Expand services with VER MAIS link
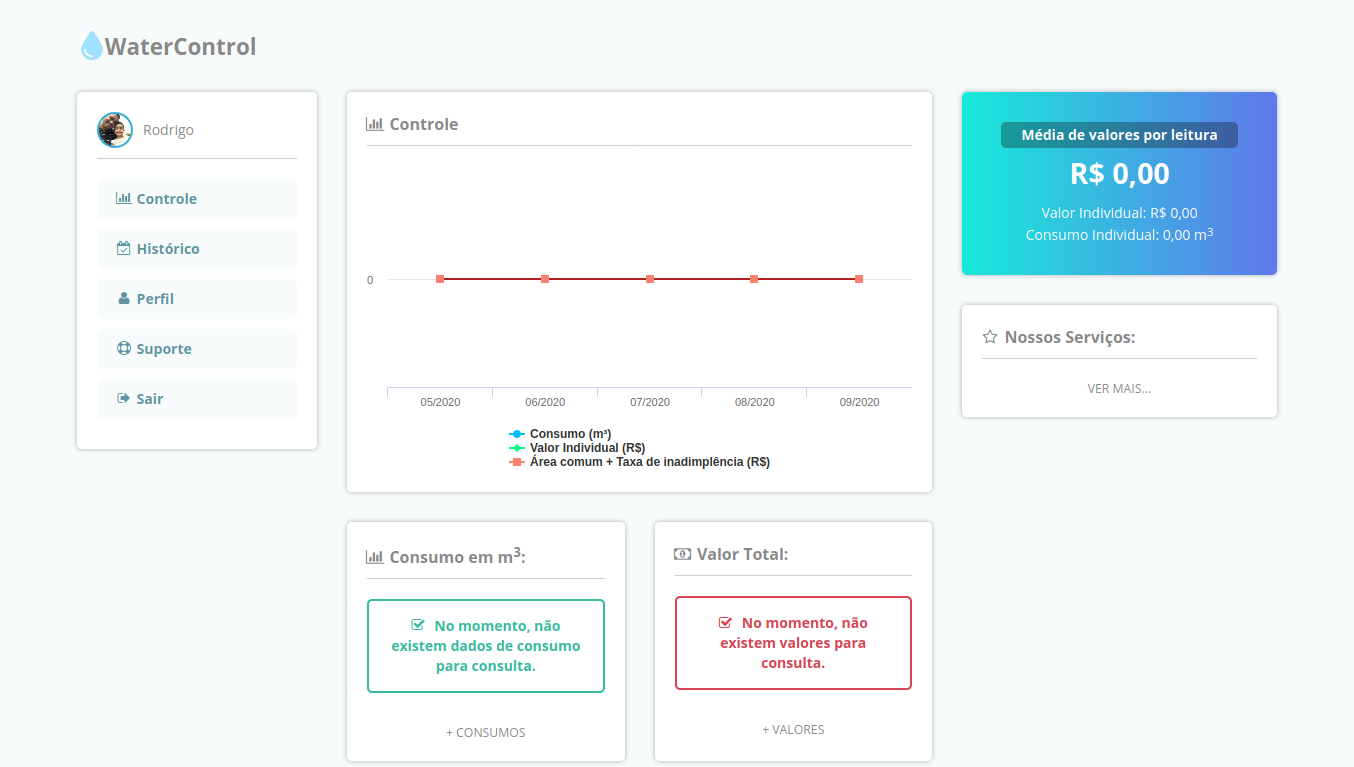The image size is (1354, 767). pos(1119,388)
